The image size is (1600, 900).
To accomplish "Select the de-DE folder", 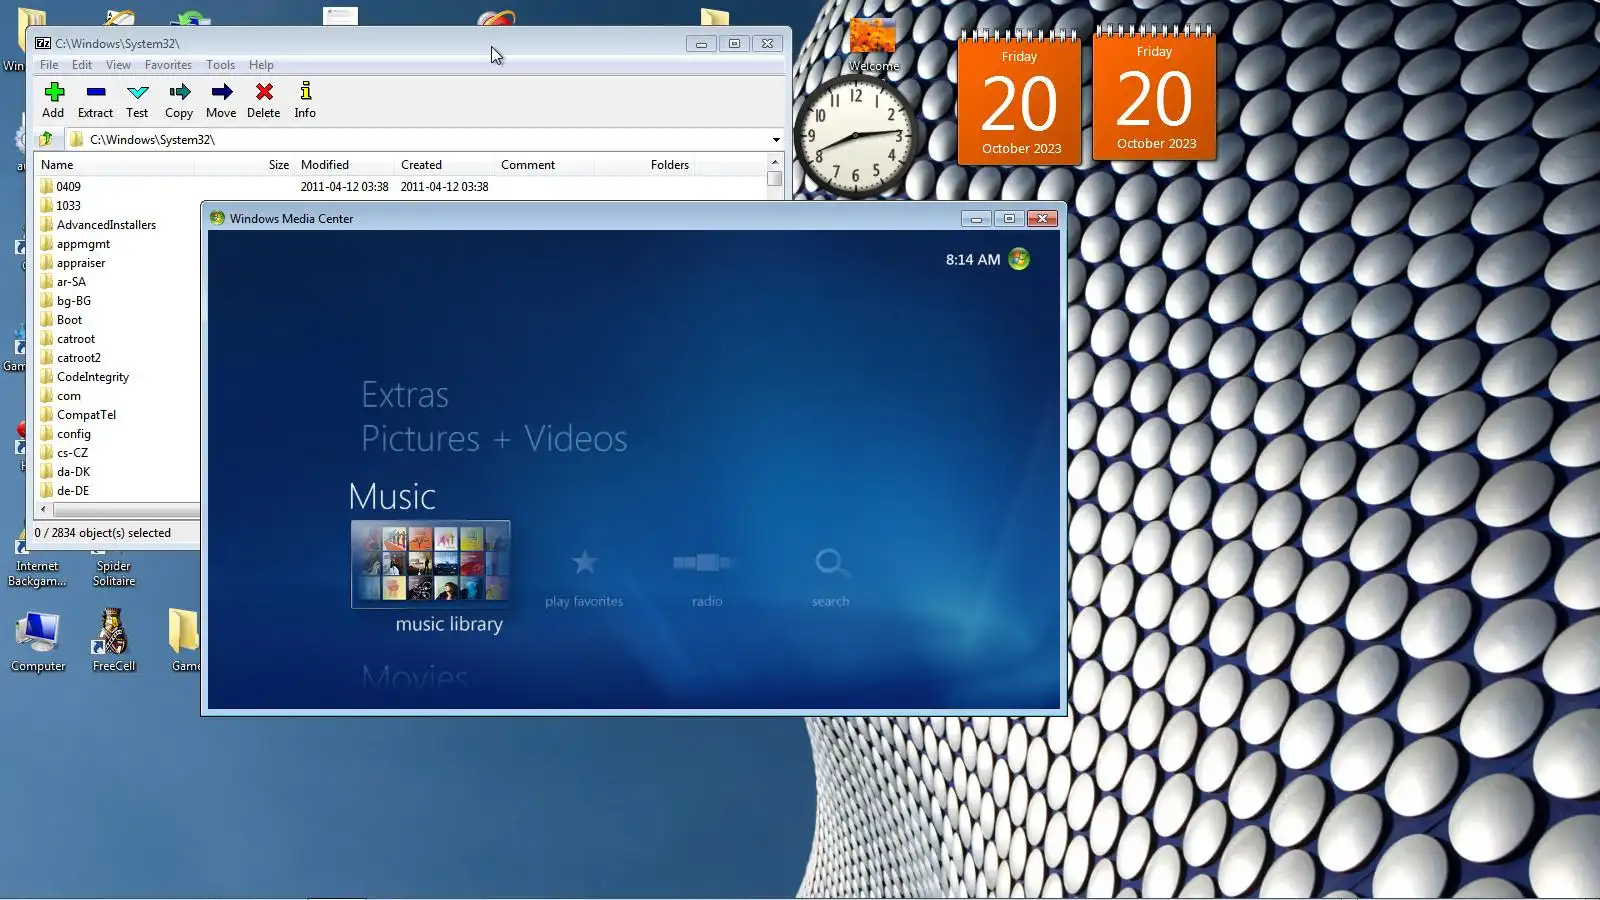I will tap(73, 491).
